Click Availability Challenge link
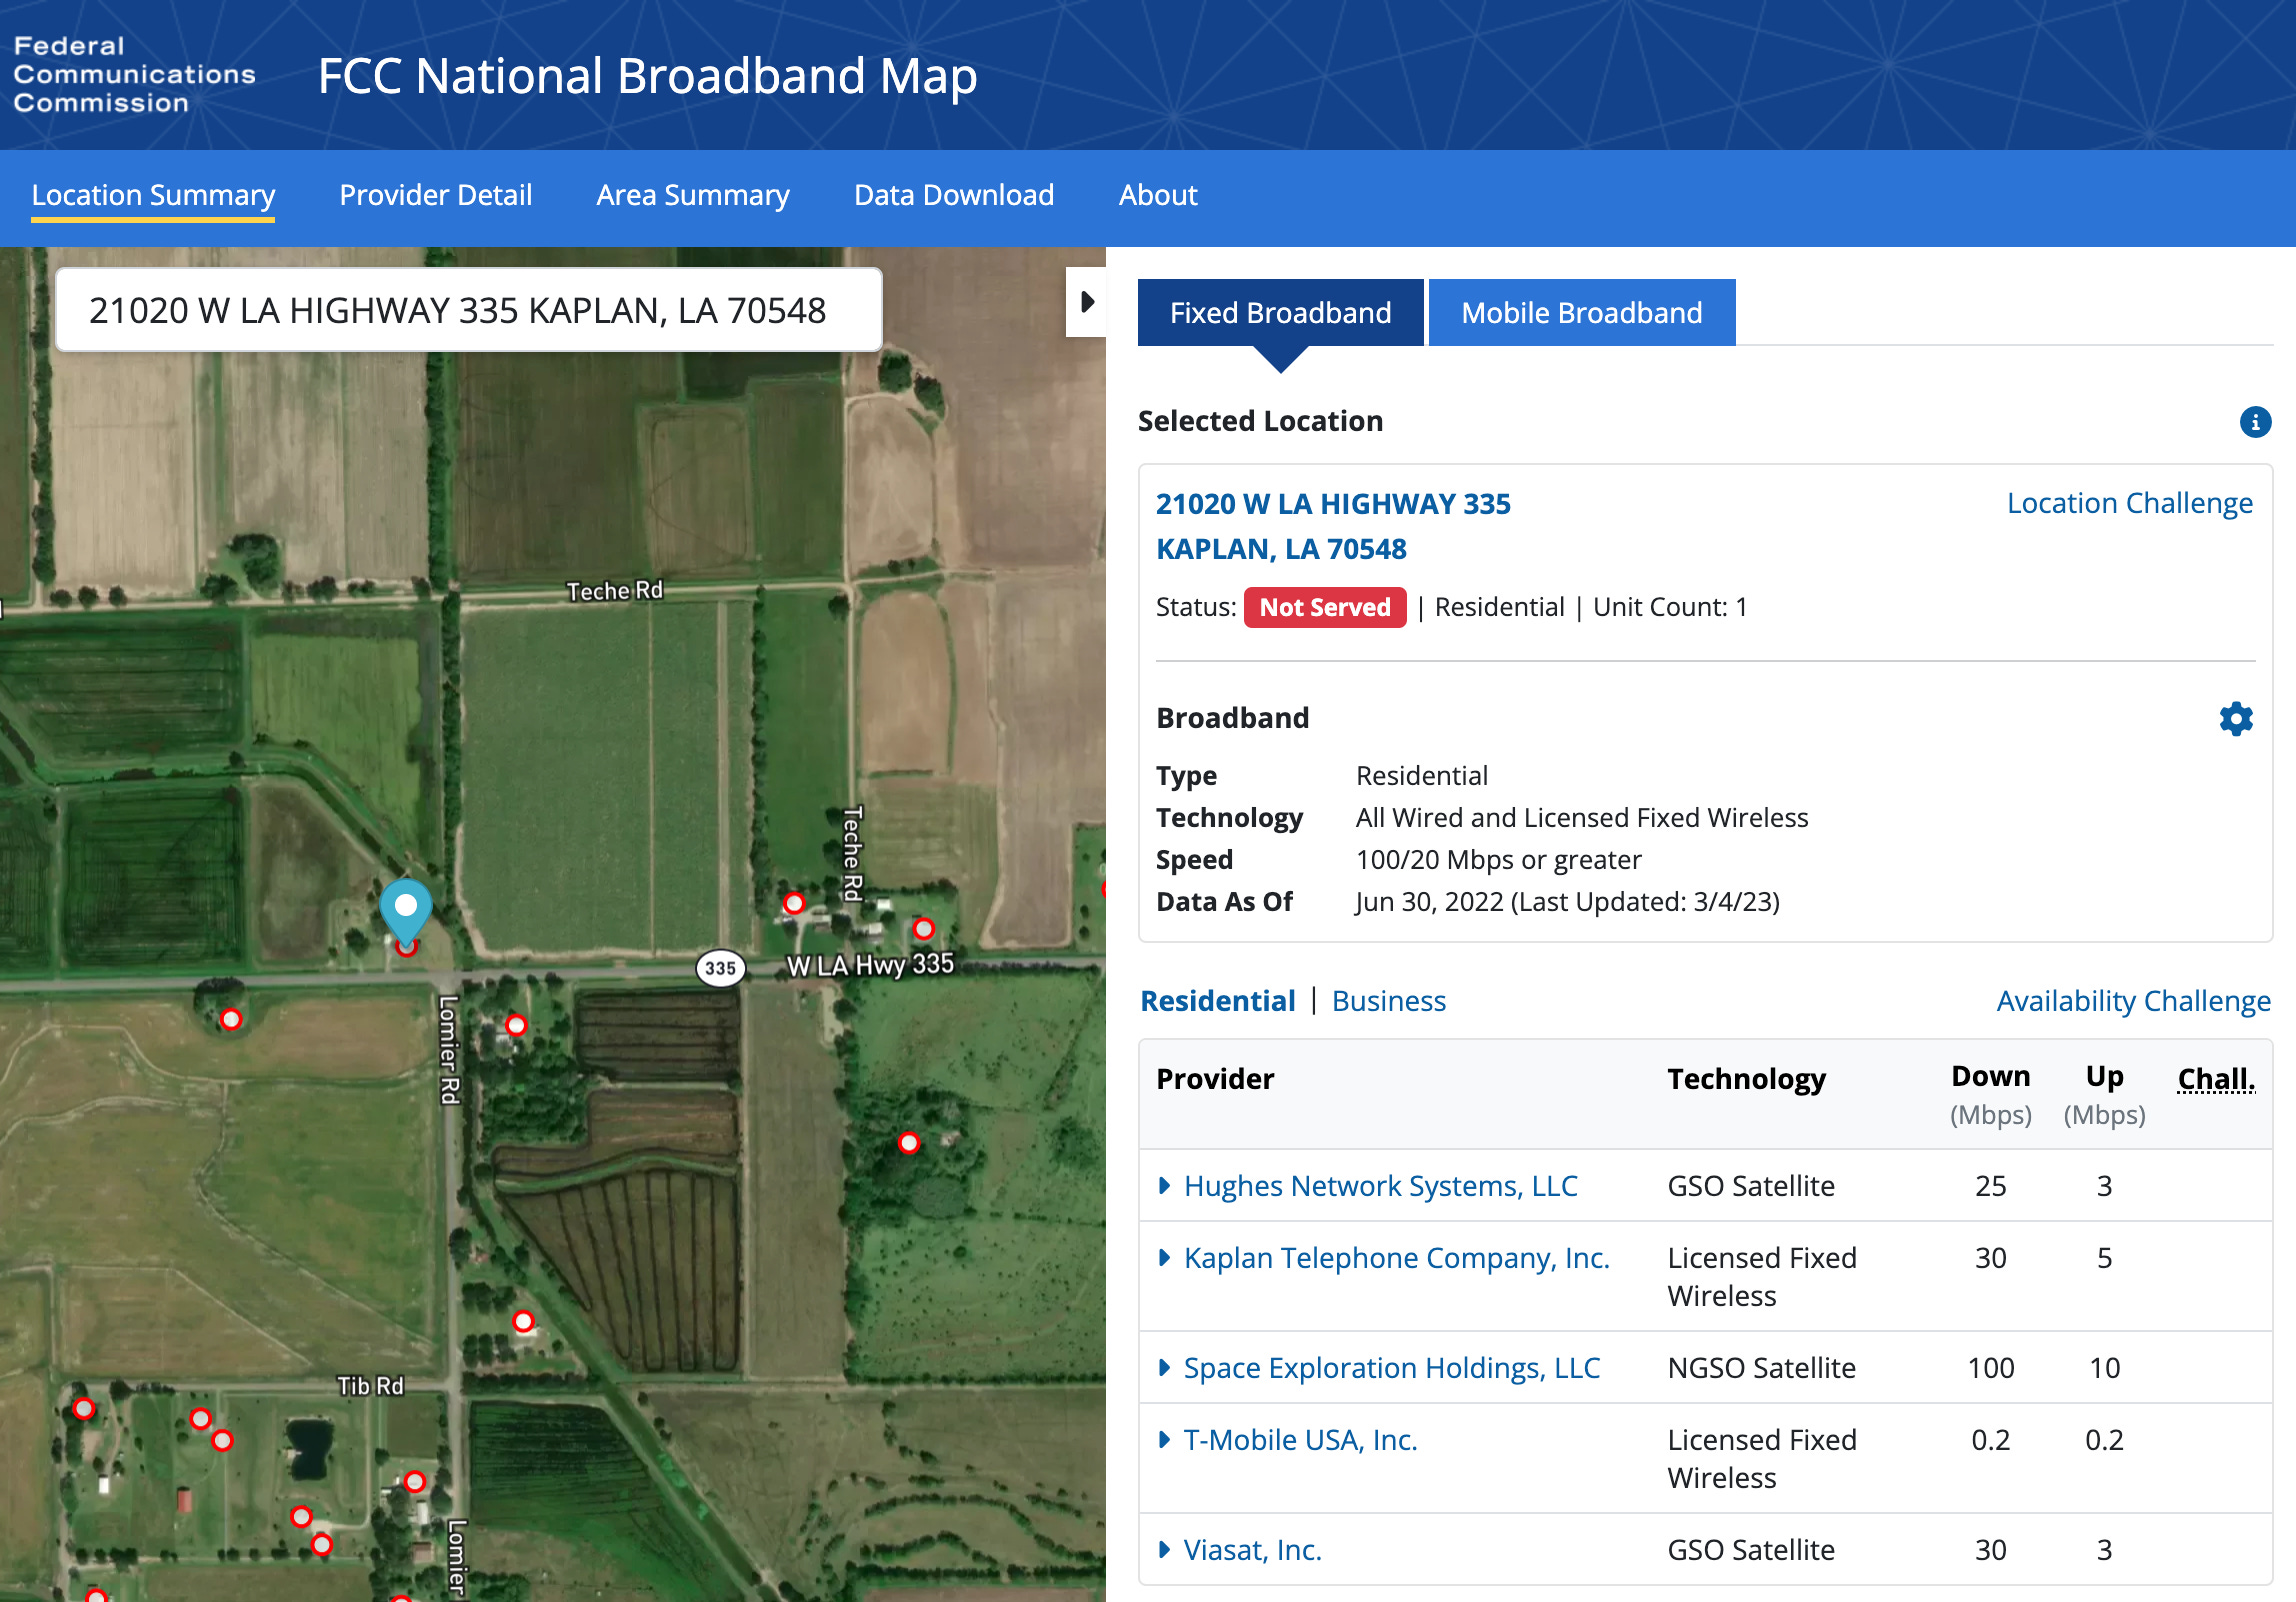 (2134, 1001)
